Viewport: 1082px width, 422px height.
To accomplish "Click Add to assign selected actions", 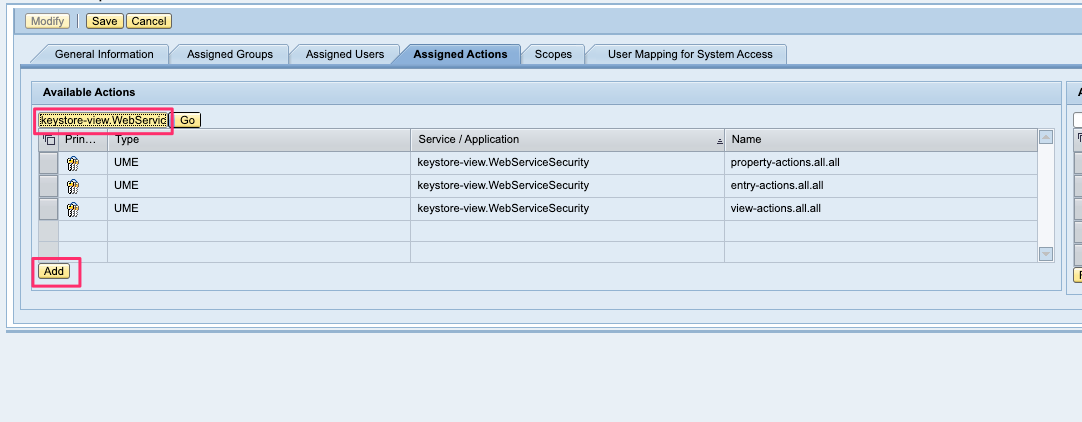I will tap(54, 271).
